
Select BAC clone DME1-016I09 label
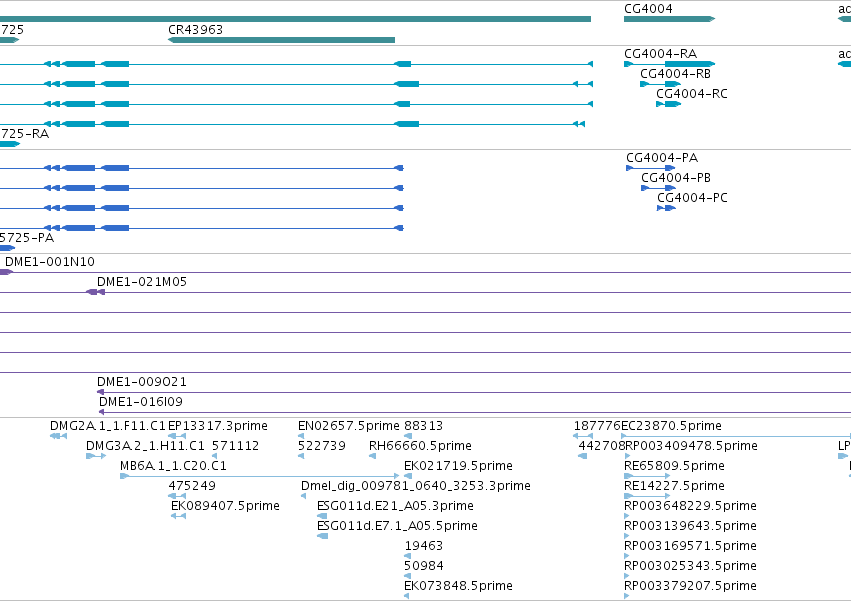tap(141, 402)
